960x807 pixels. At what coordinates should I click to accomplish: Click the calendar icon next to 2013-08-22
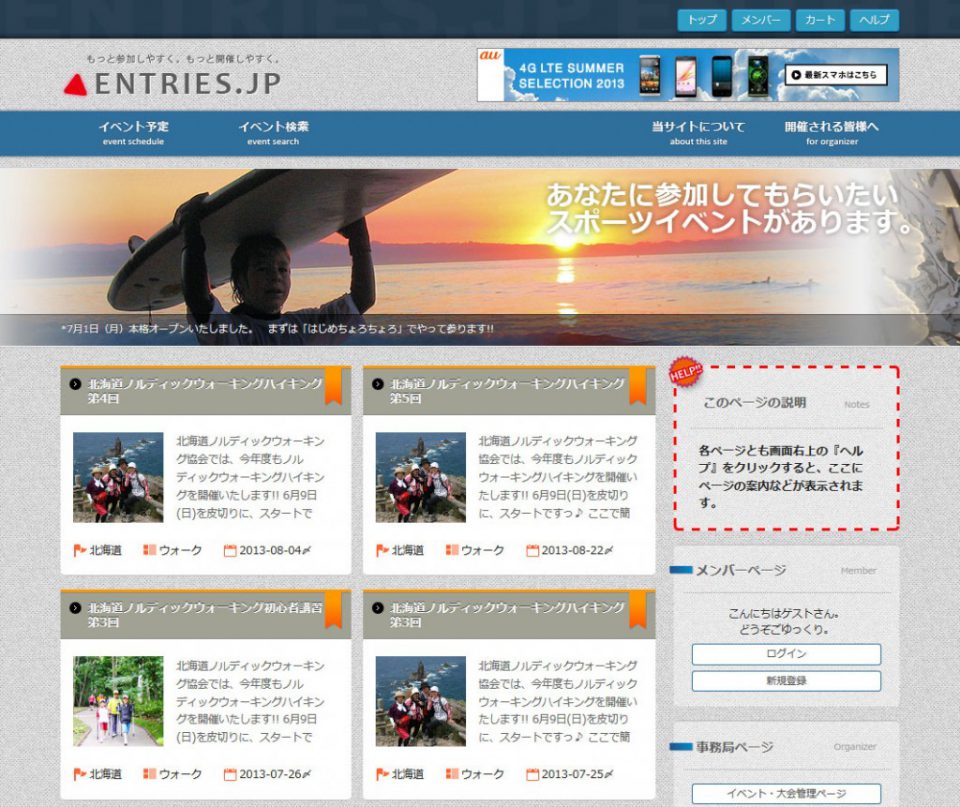click(x=532, y=550)
